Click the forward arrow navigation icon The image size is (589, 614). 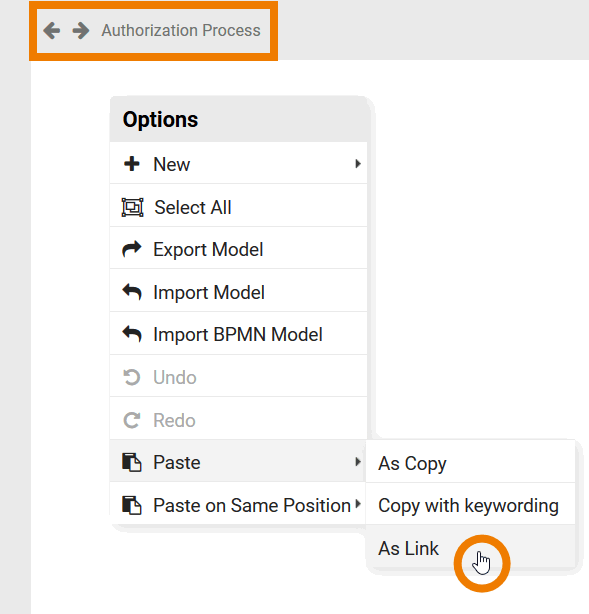point(81,31)
